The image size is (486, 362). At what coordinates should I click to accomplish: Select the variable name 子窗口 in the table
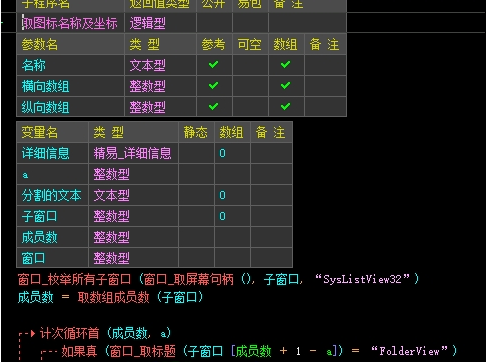pyautogui.click(x=40, y=216)
